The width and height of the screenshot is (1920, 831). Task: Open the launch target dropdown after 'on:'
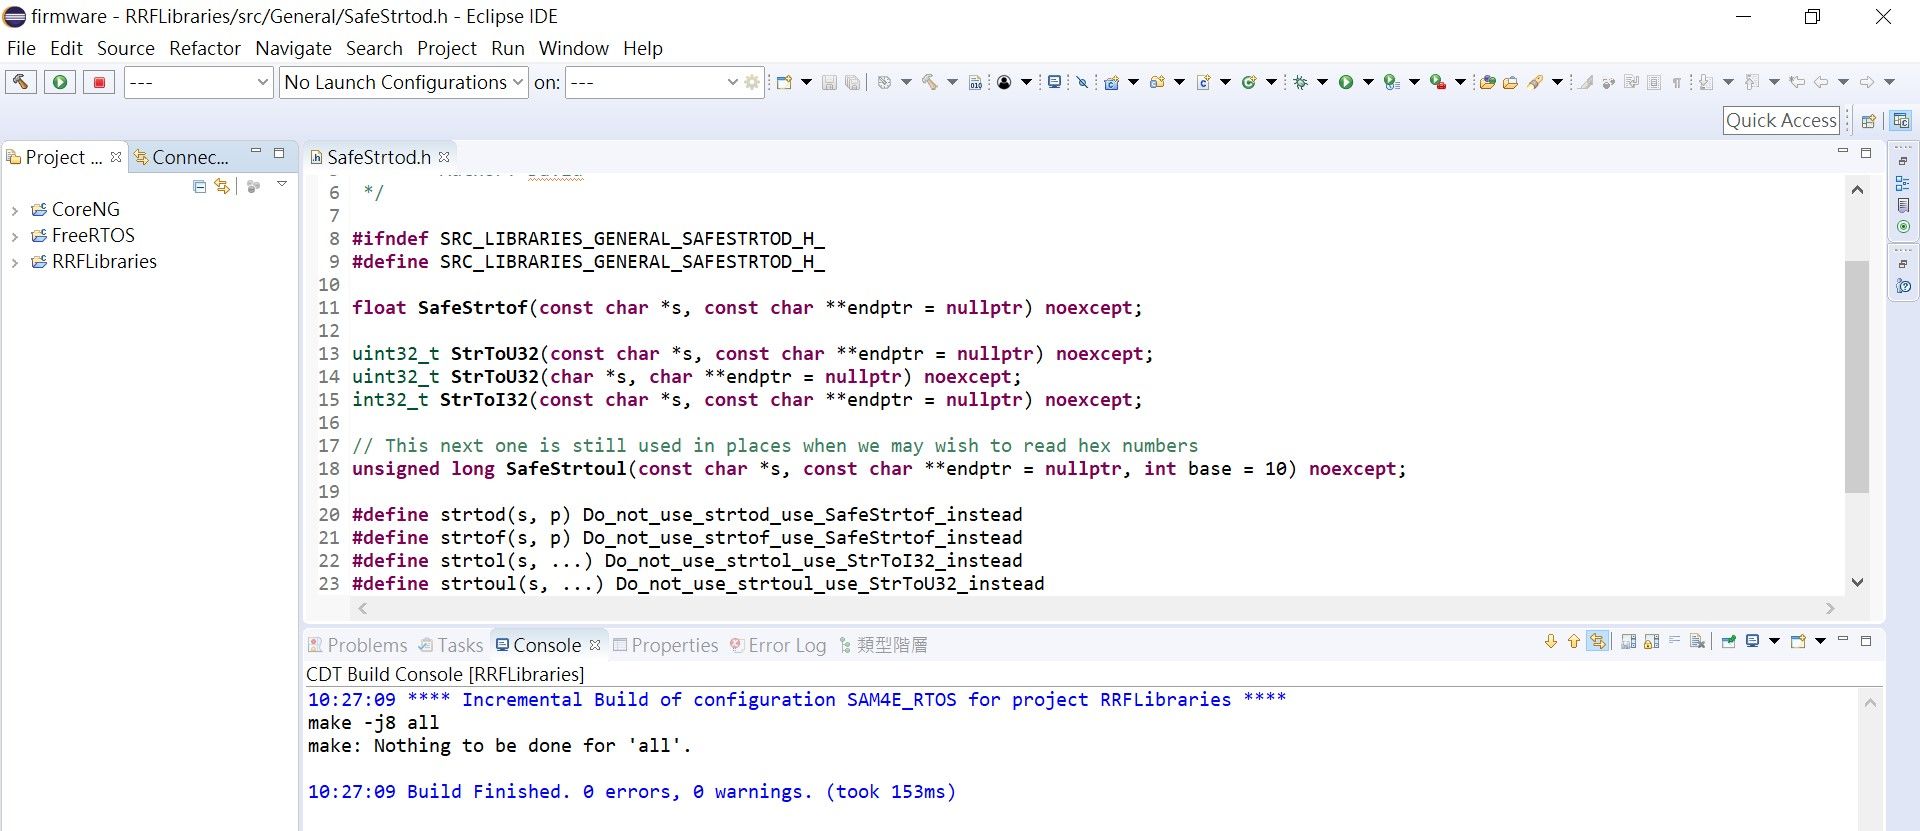click(653, 82)
